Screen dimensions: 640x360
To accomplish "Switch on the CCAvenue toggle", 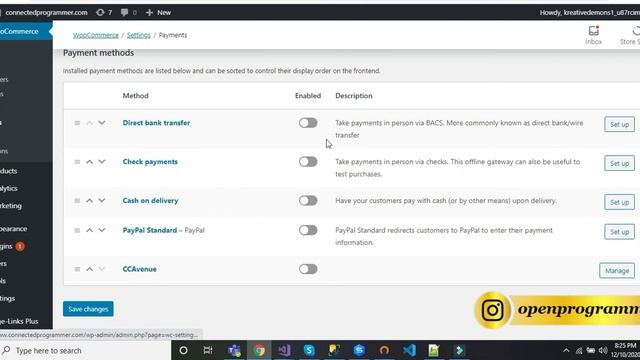I will (x=308, y=269).
